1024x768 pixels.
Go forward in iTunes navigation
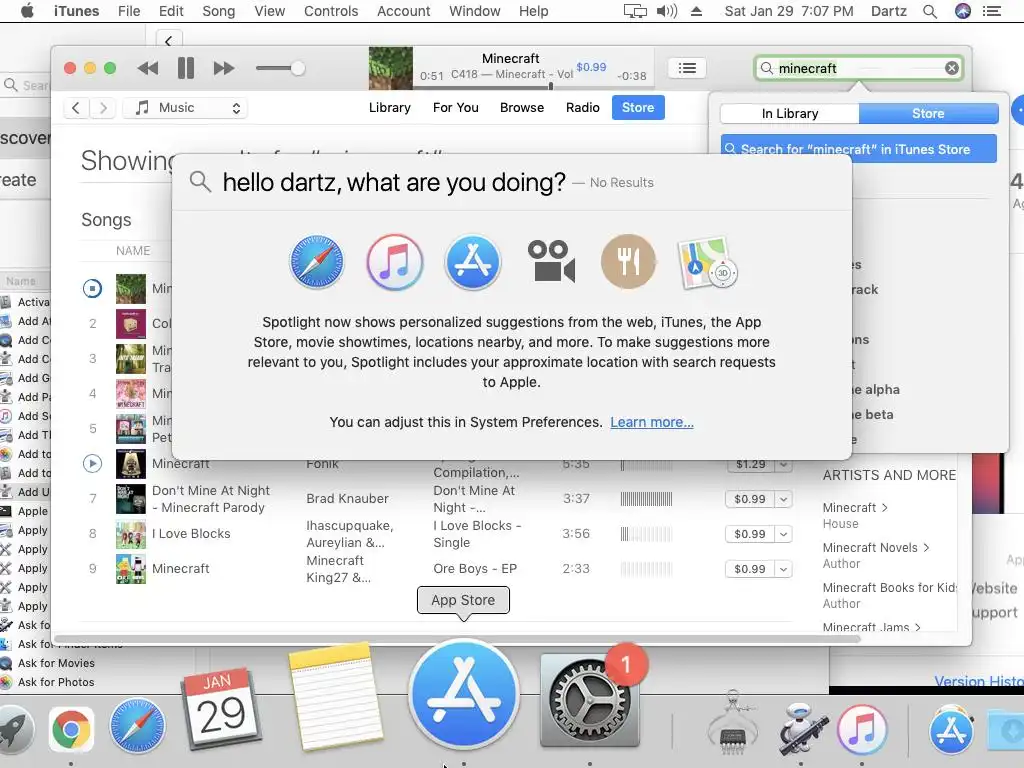tap(103, 108)
